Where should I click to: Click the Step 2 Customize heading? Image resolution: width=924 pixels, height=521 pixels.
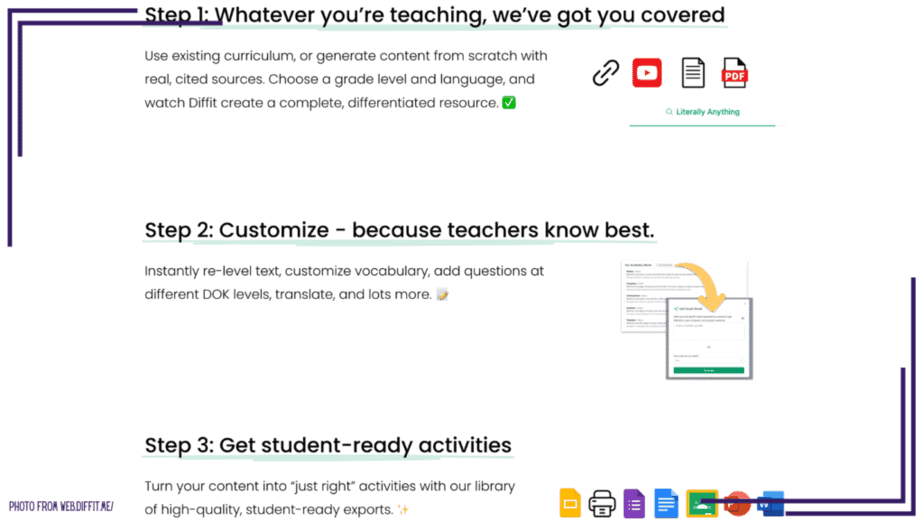point(400,230)
